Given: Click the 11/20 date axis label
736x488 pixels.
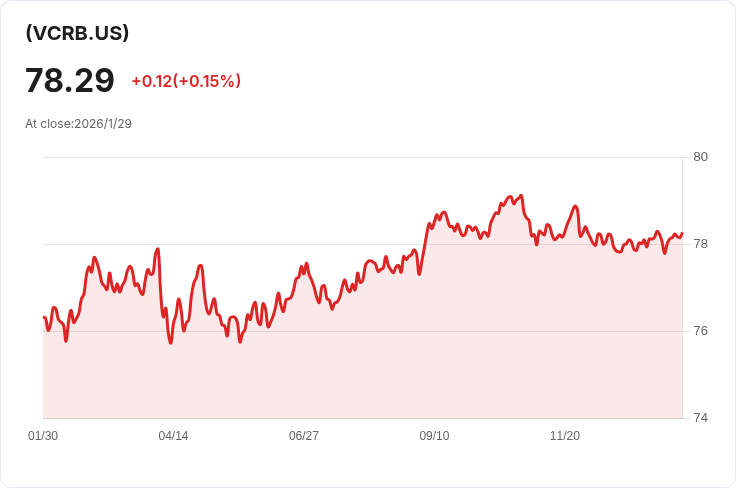Looking at the screenshot, I should pos(565,436).
